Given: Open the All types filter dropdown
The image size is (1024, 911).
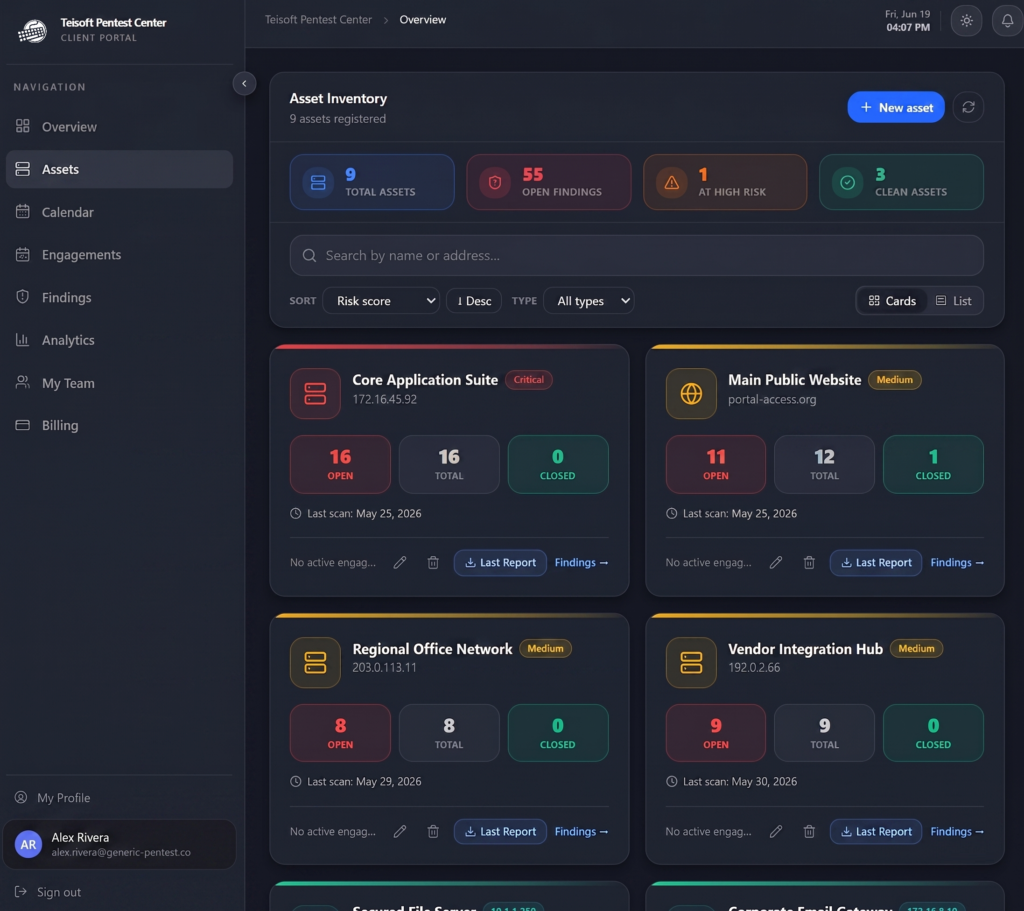Looking at the screenshot, I should [x=589, y=301].
